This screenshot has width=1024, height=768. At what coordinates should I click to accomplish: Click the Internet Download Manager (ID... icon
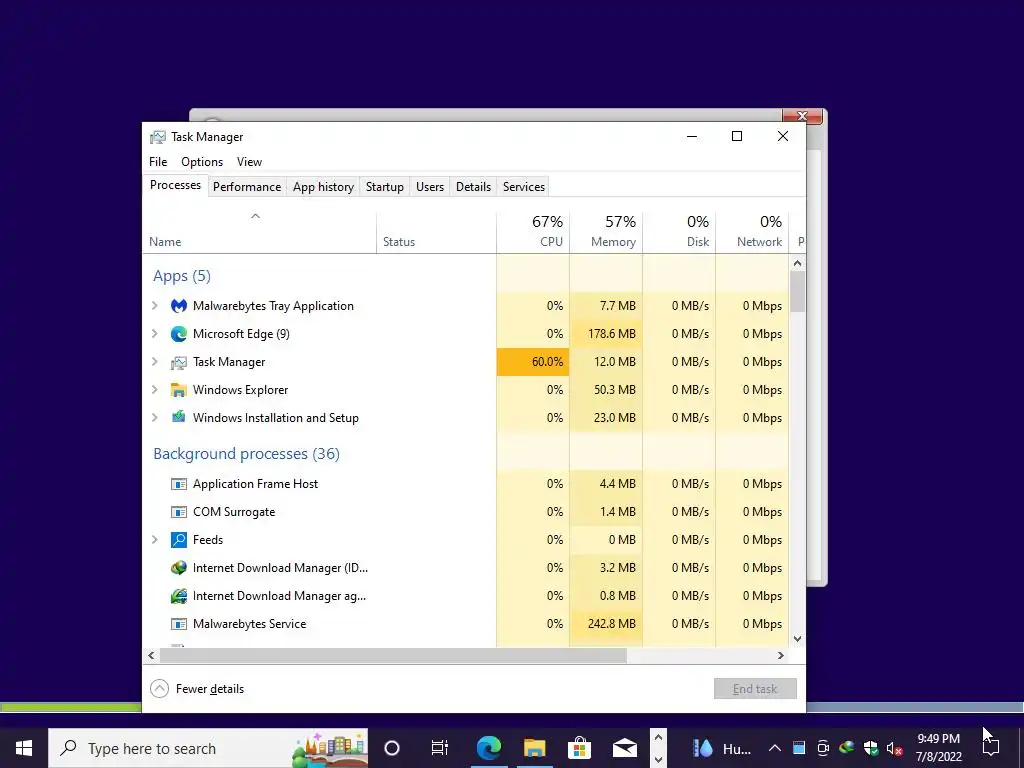click(x=178, y=568)
